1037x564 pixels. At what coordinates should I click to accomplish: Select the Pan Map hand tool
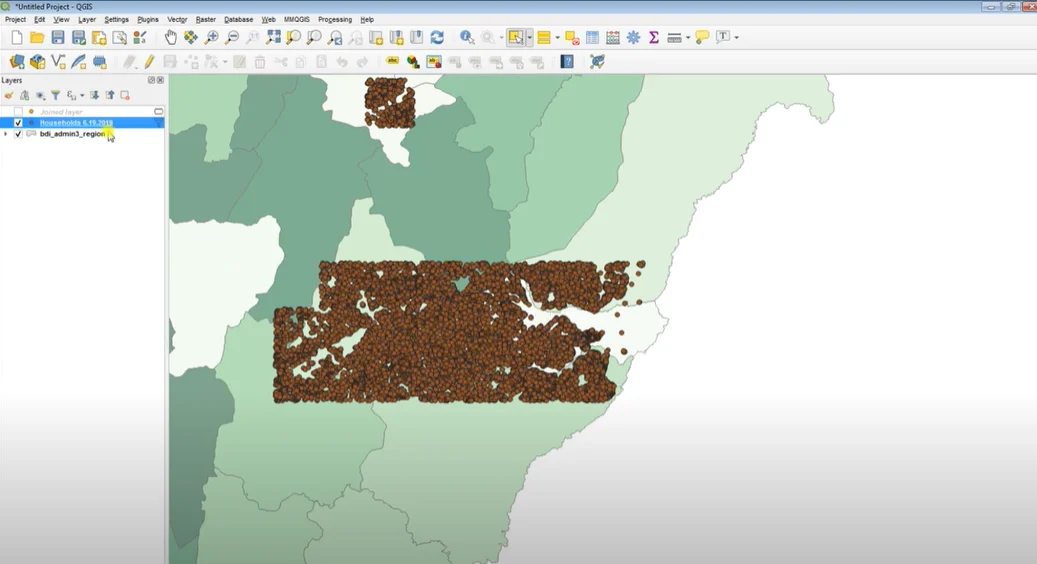click(x=171, y=38)
